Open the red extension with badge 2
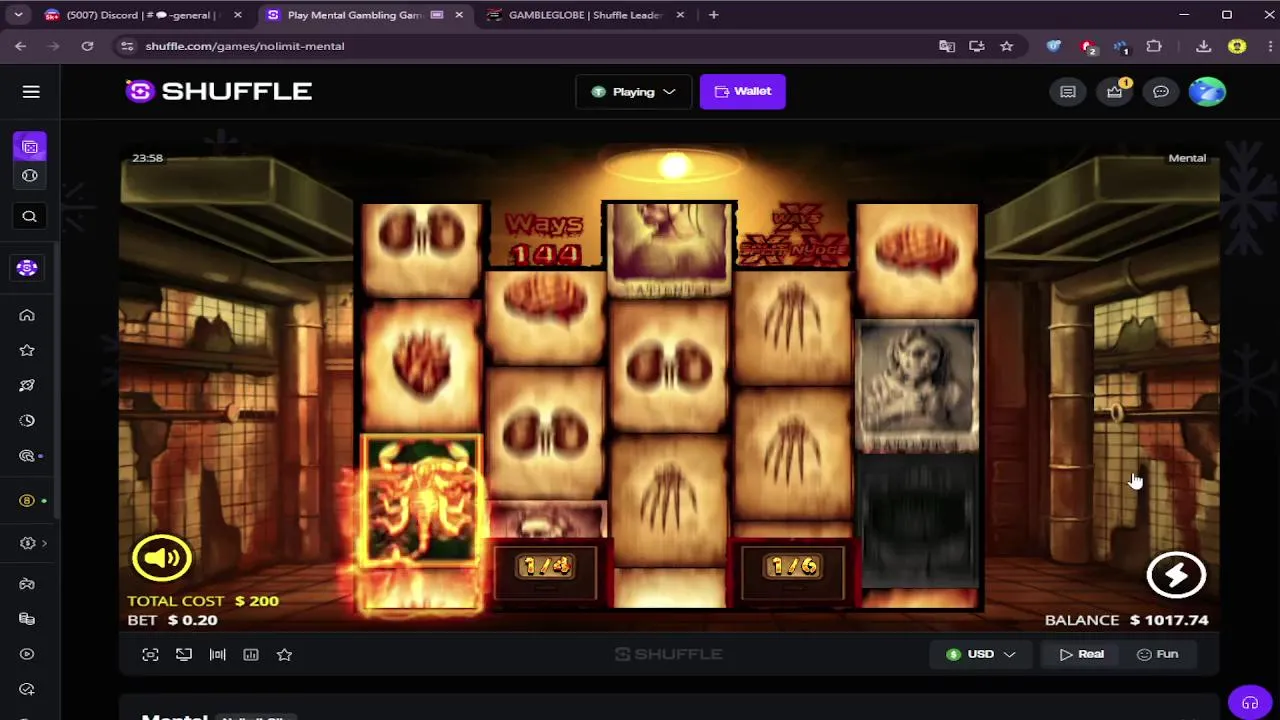The height and width of the screenshot is (720, 1280). click(x=1087, y=46)
